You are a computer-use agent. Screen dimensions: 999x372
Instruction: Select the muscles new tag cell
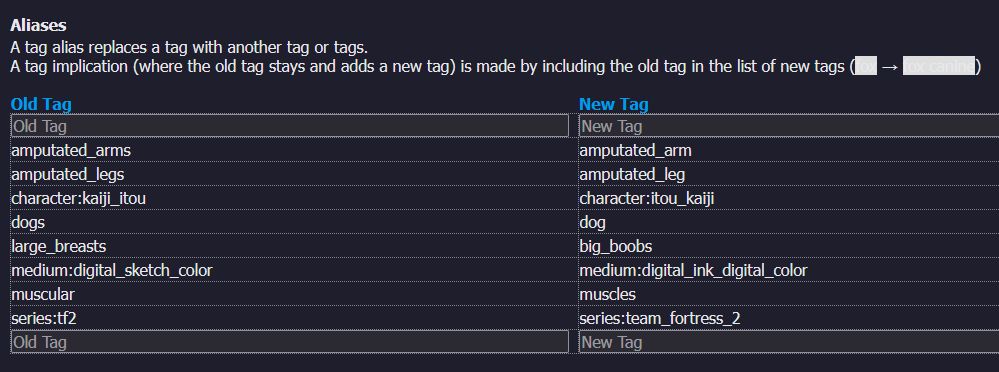(789, 294)
